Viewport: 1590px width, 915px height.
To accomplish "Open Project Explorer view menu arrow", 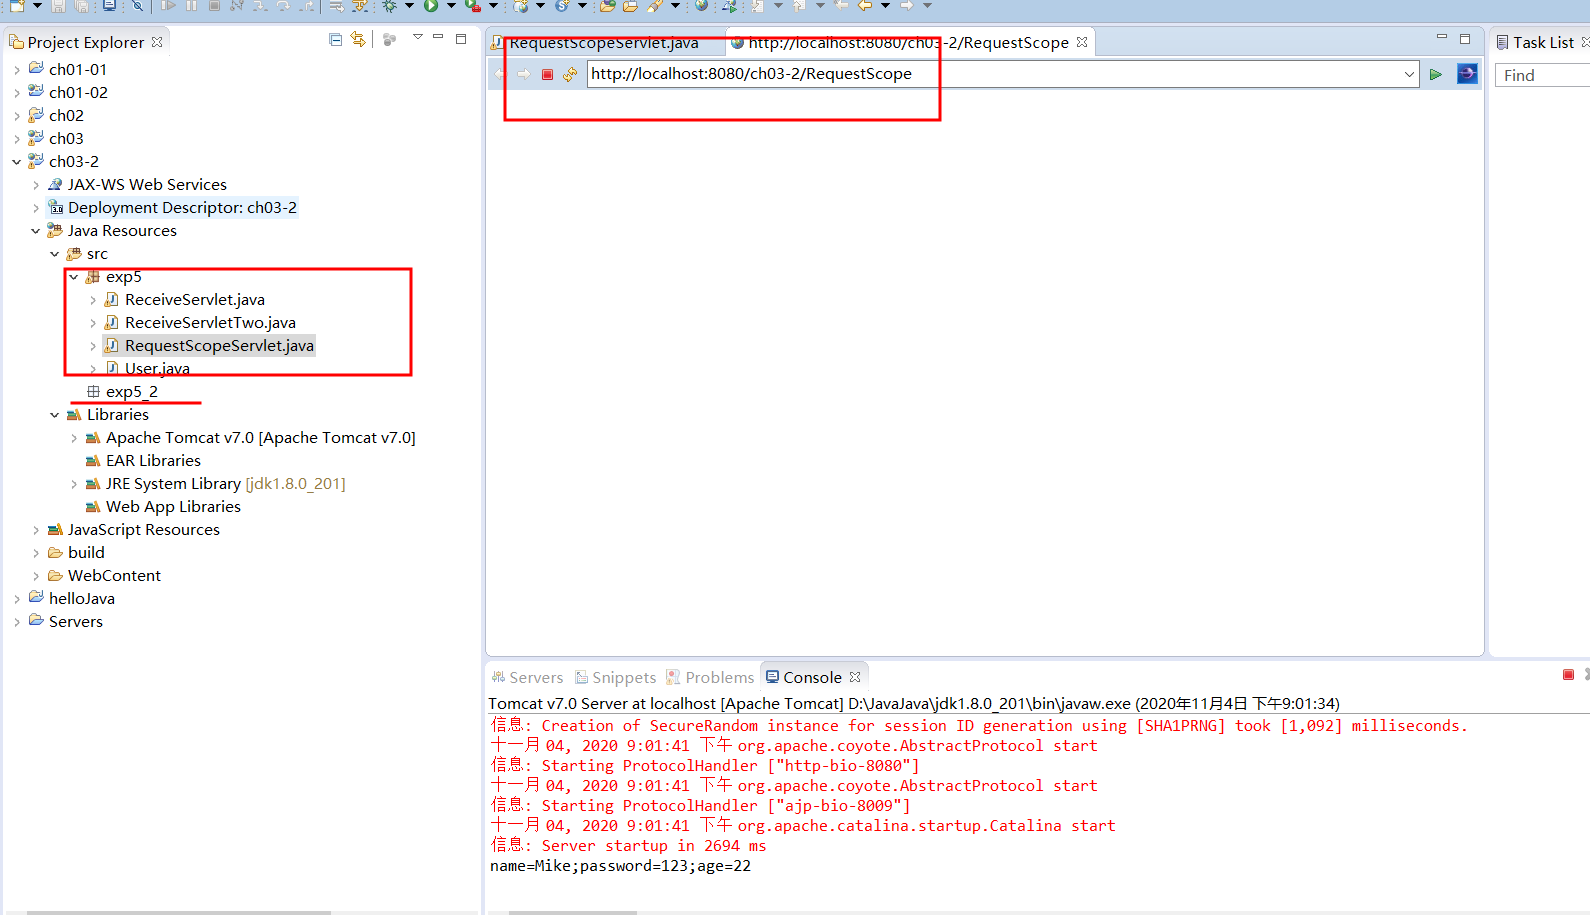I will coord(418,38).
